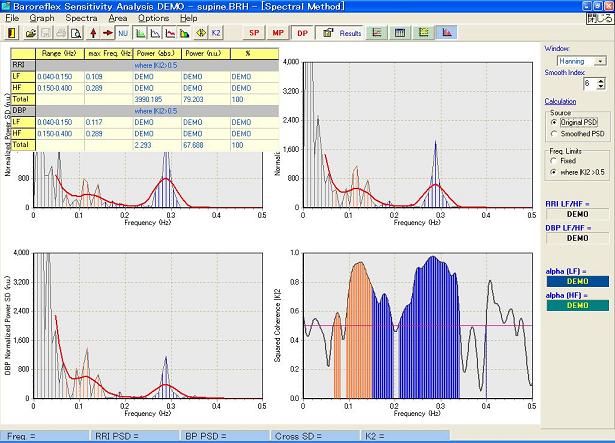This screenshot has height=443, width=615.
Task: Click the red right arrow icon
Action: (108, 33)
